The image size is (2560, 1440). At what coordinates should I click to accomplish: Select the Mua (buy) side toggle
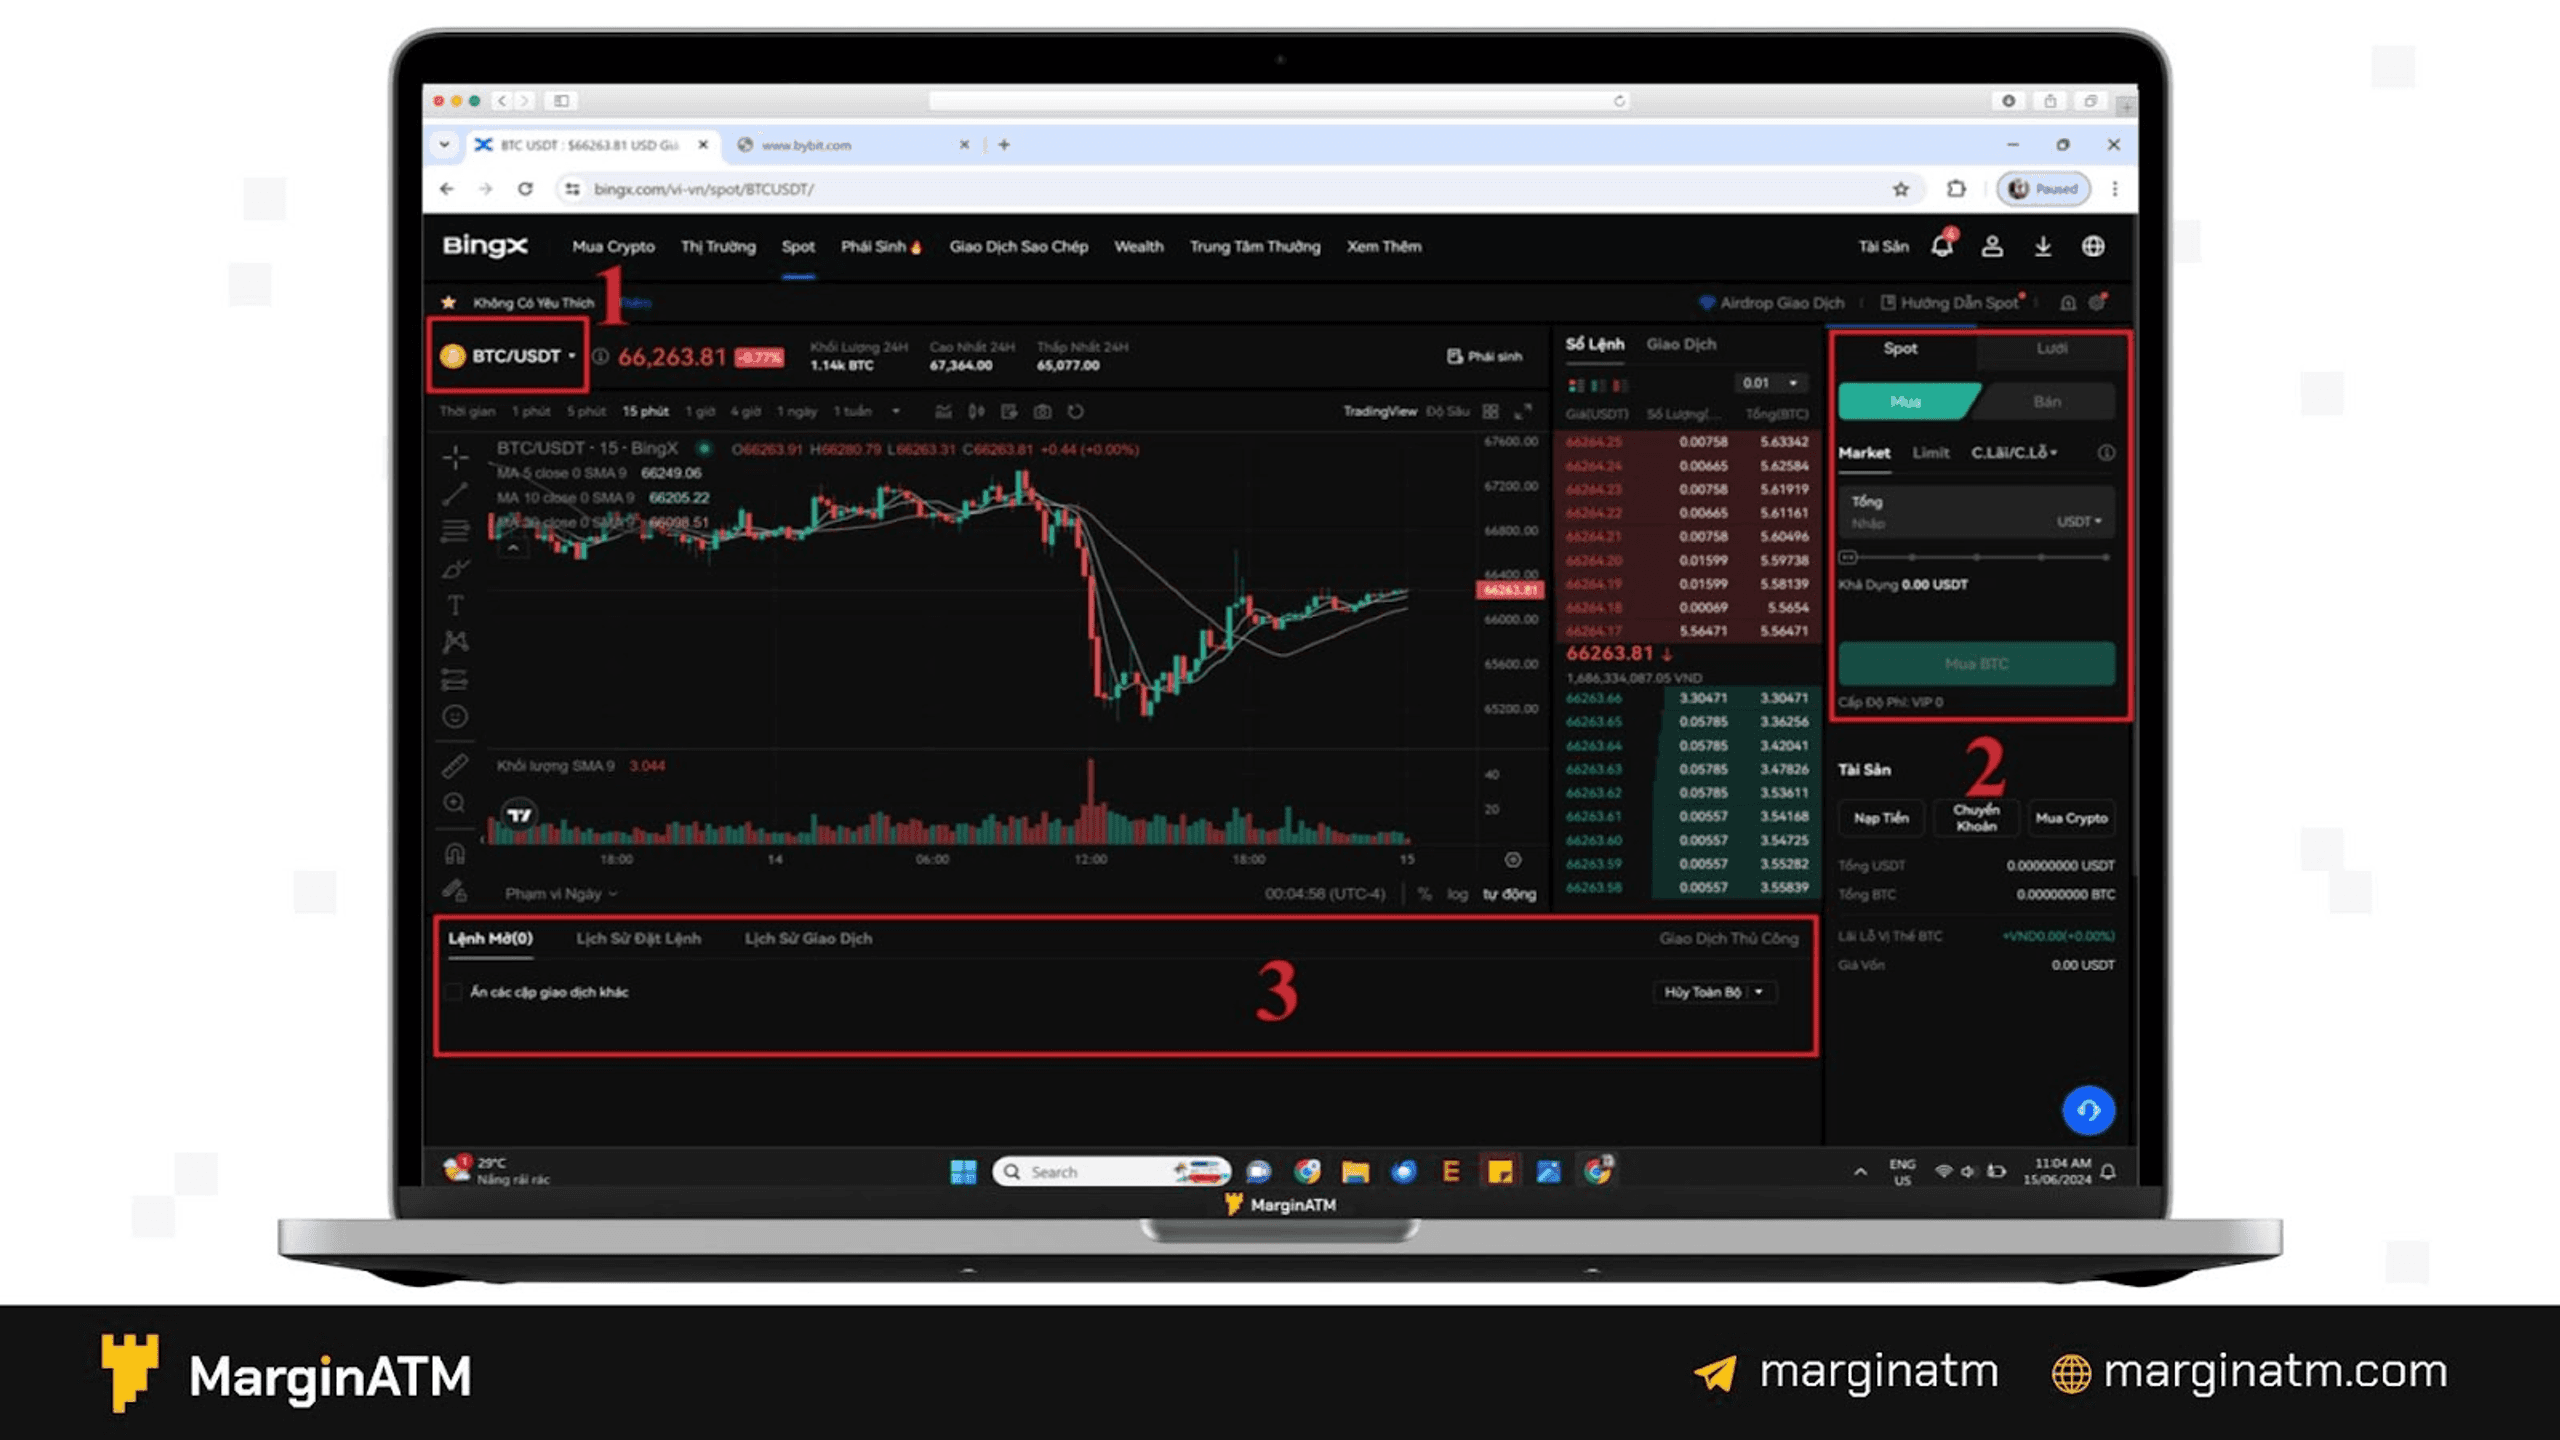(x=1906, y=402)
